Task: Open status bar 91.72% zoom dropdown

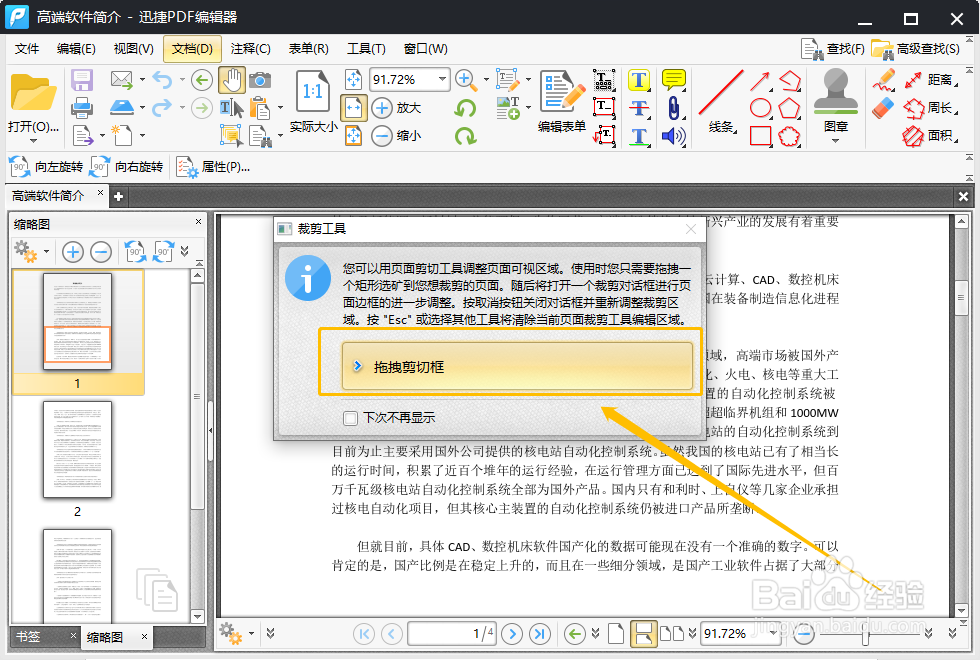Action: [774, 633]
